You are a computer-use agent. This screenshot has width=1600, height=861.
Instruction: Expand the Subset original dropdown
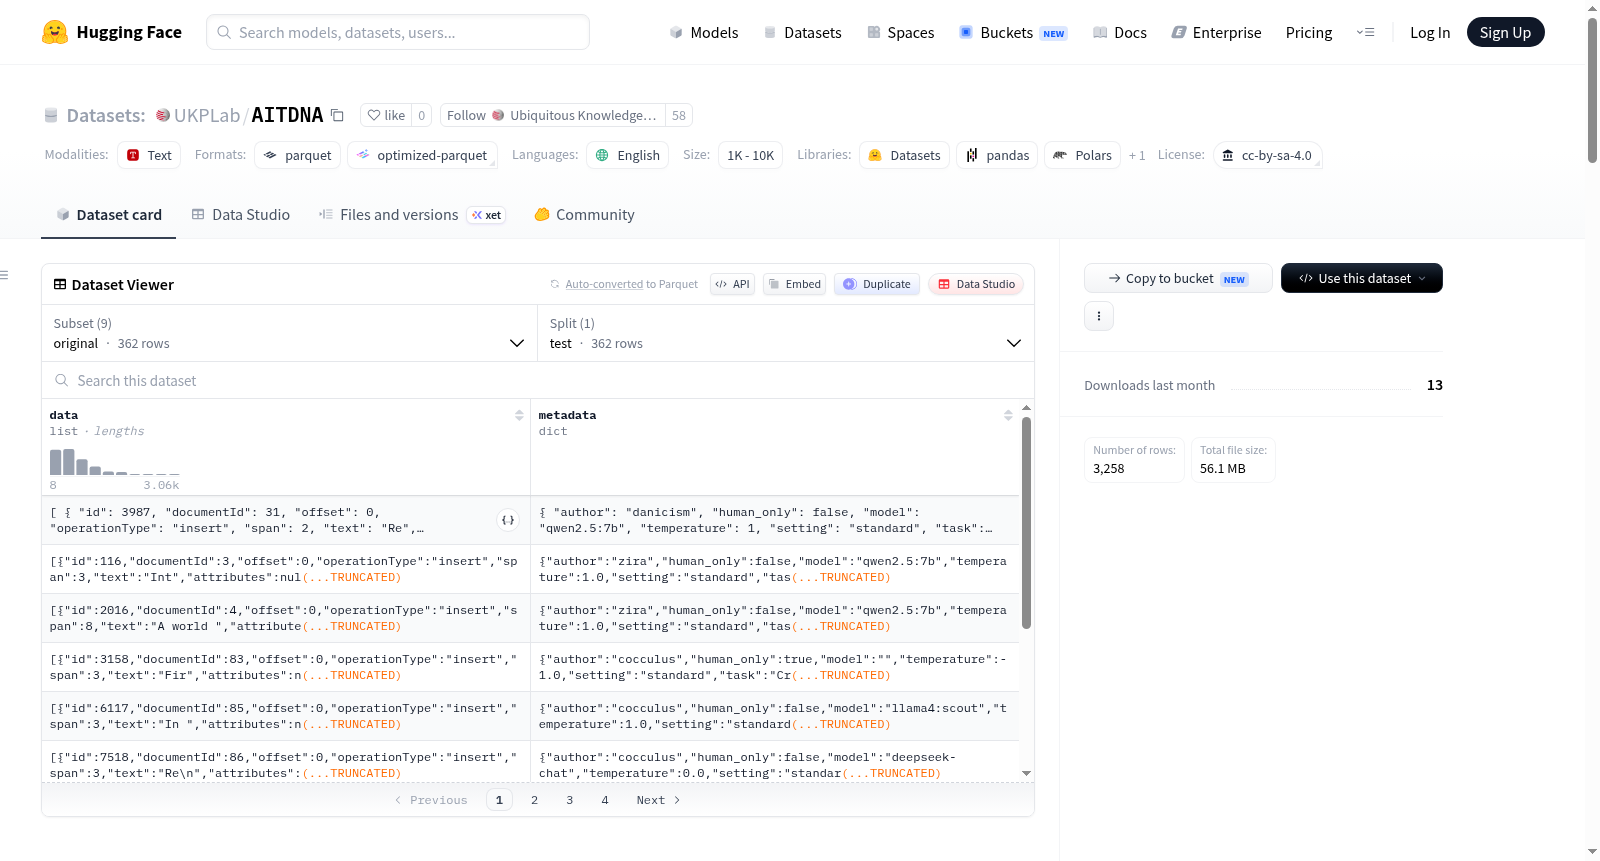point(289,333)
